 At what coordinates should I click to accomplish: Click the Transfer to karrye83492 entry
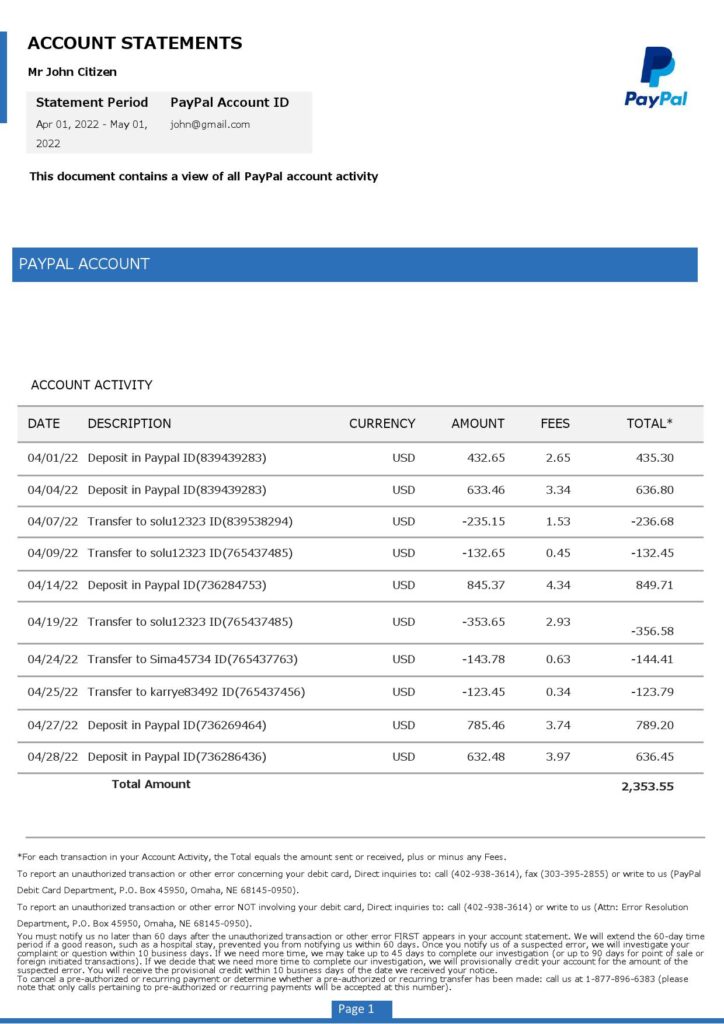coord(196,692)
